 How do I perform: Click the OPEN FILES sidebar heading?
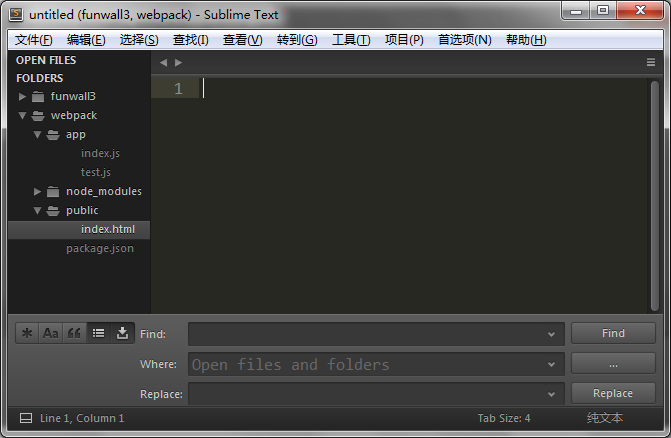click(46, 60)
